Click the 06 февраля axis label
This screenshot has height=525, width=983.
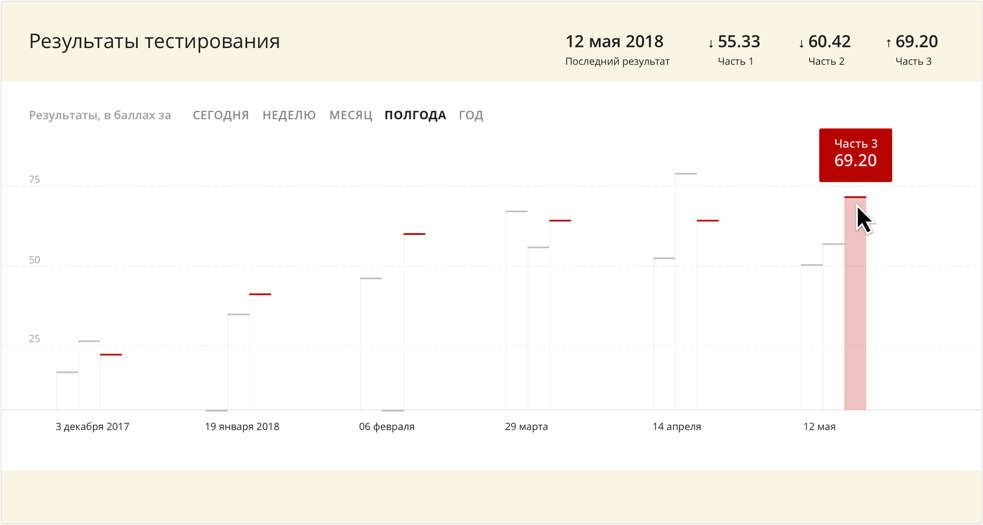click(x=386, y=427)
